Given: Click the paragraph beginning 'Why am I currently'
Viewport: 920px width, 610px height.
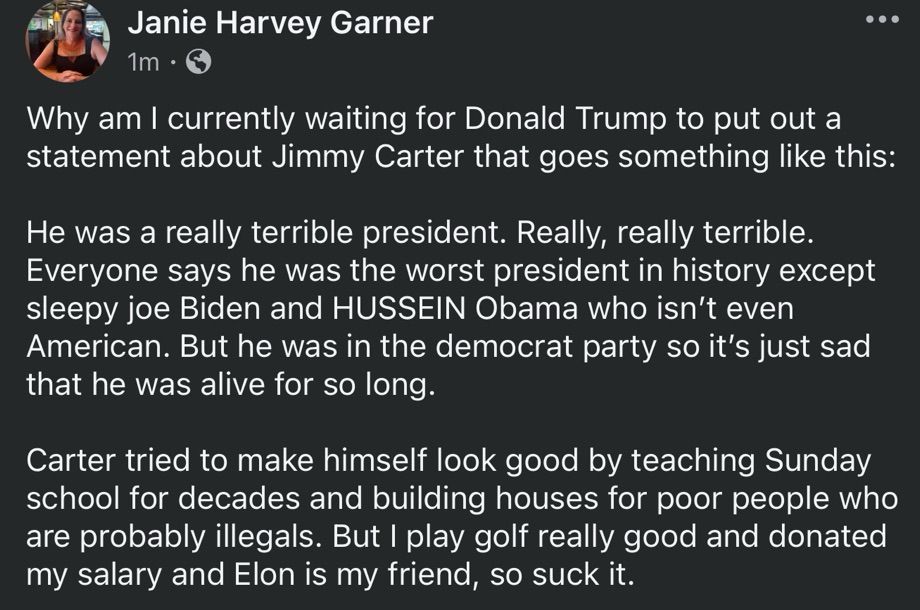Looking at the screenshot, I should tap(461, 138).
